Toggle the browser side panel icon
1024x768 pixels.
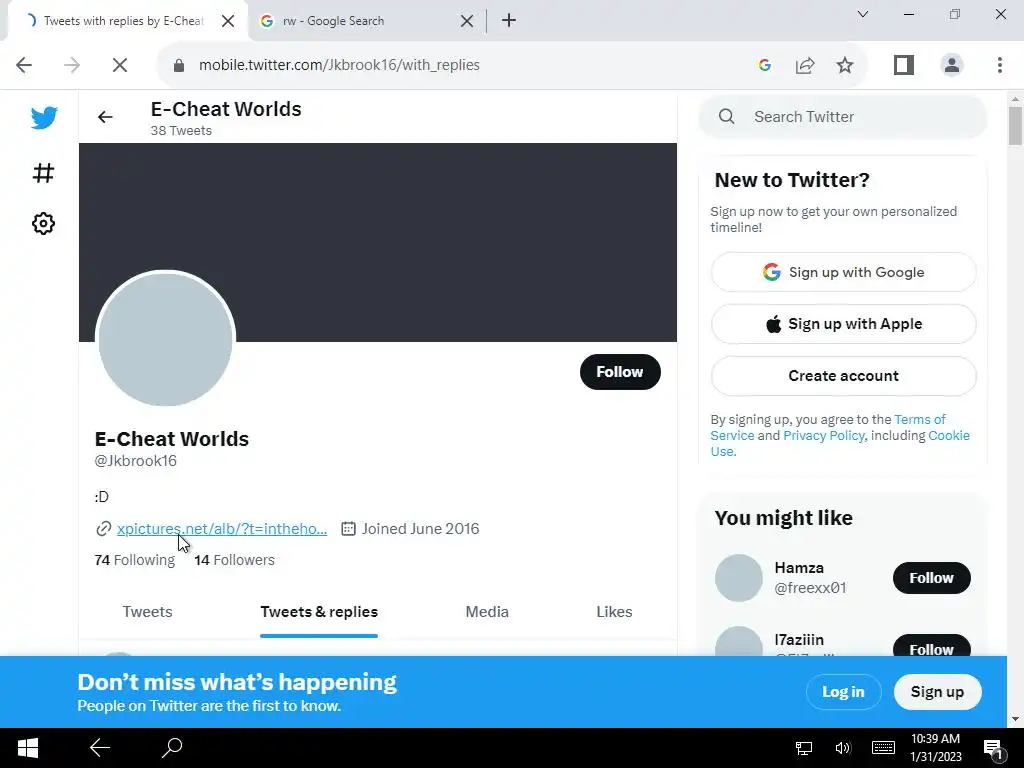click(x=904, y=65)
